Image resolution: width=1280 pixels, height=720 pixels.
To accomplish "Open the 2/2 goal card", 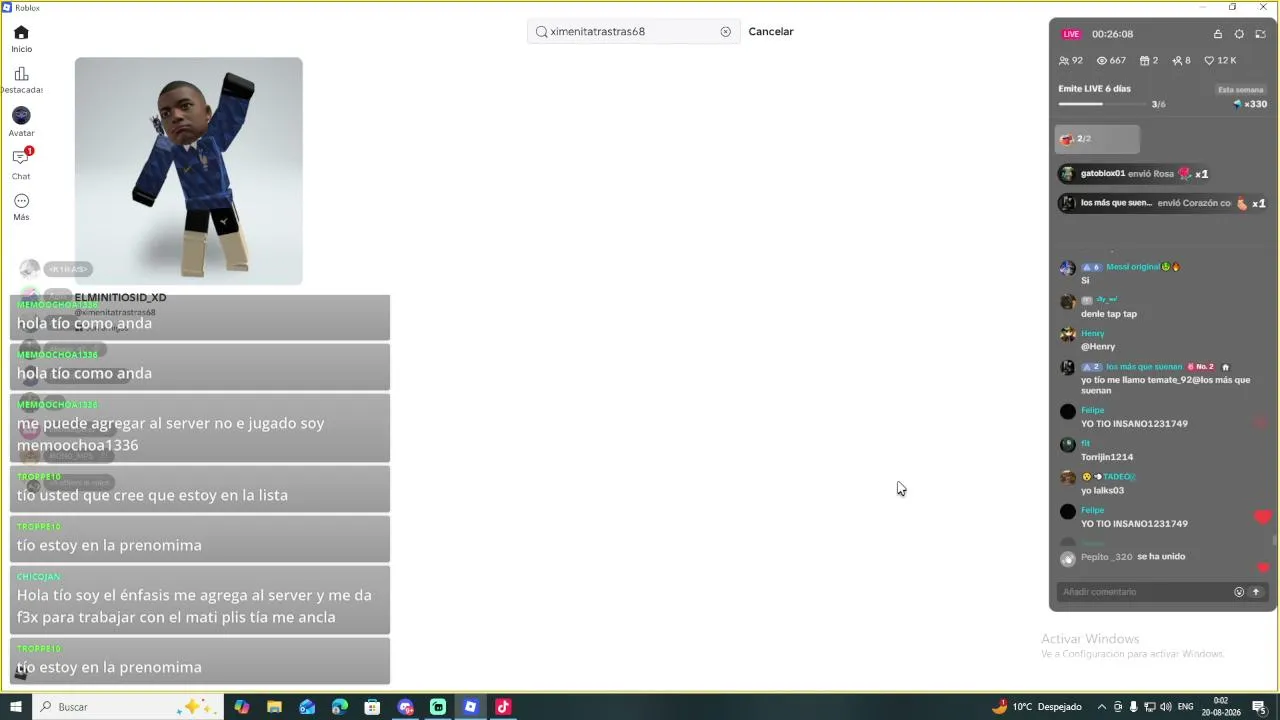I will click(1097, 139).
